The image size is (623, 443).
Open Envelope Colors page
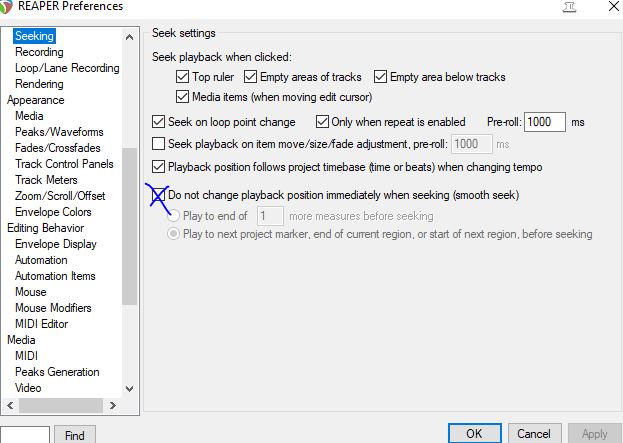pyautogui.click(x=53, y=212)
